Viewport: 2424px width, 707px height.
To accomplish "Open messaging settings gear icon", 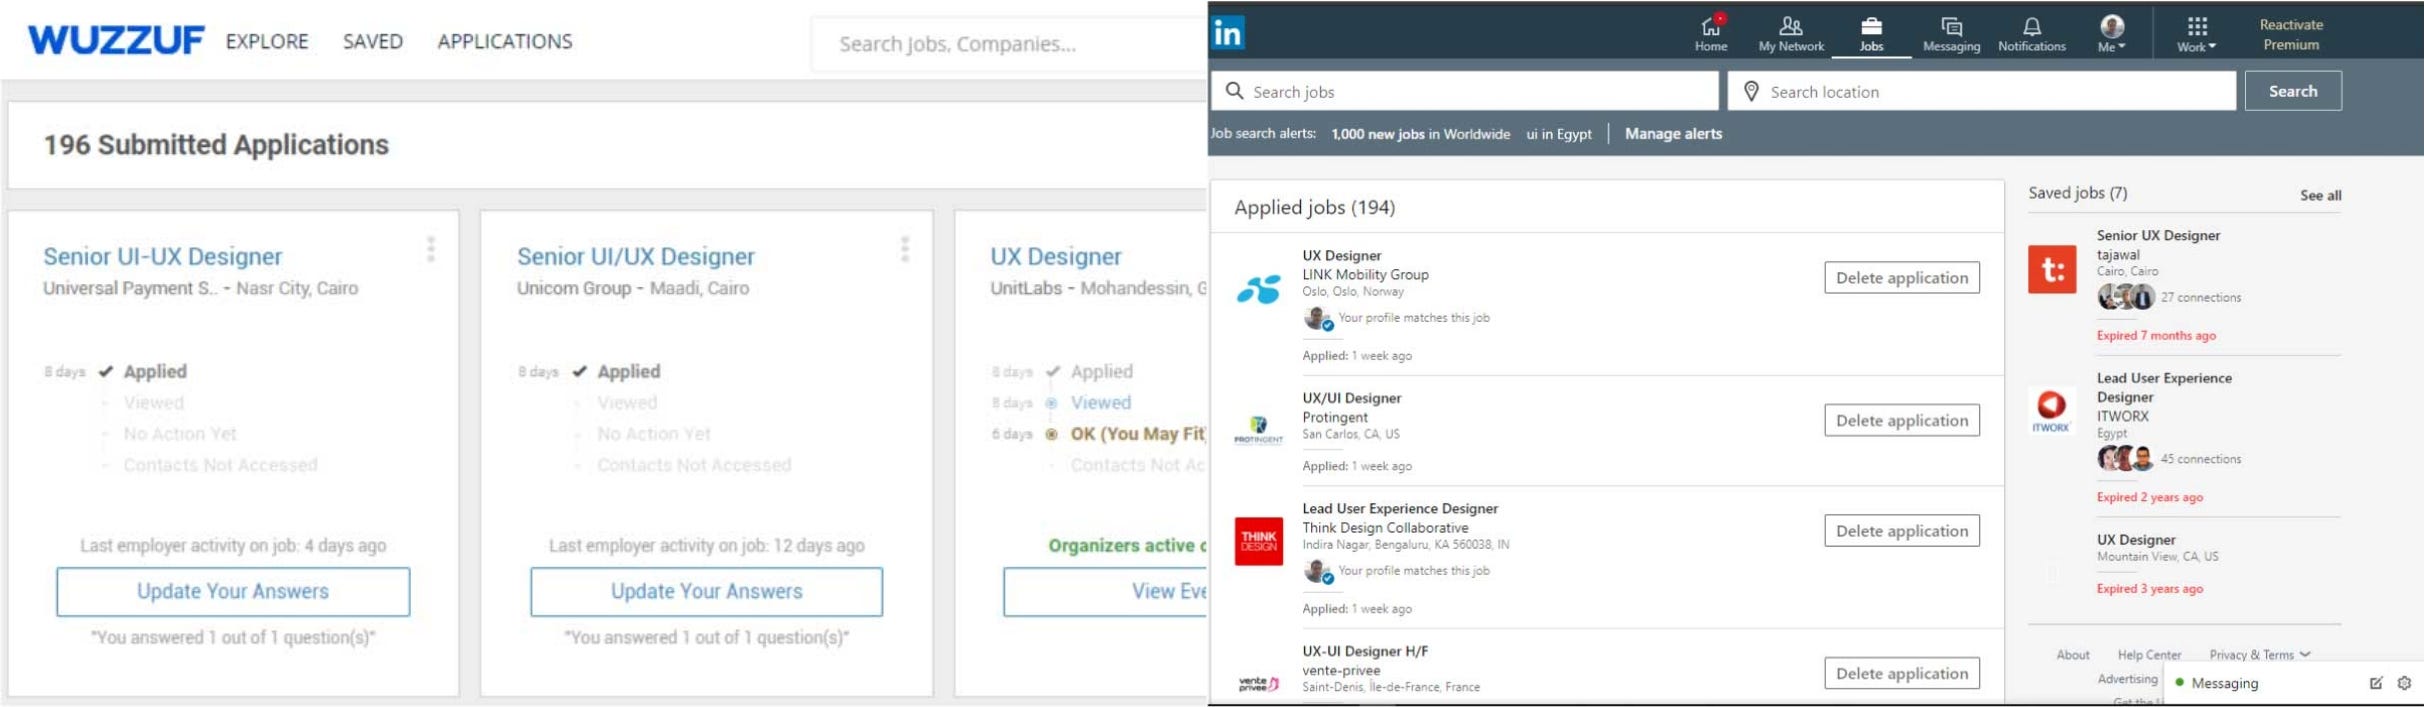I will [2404, 683].
